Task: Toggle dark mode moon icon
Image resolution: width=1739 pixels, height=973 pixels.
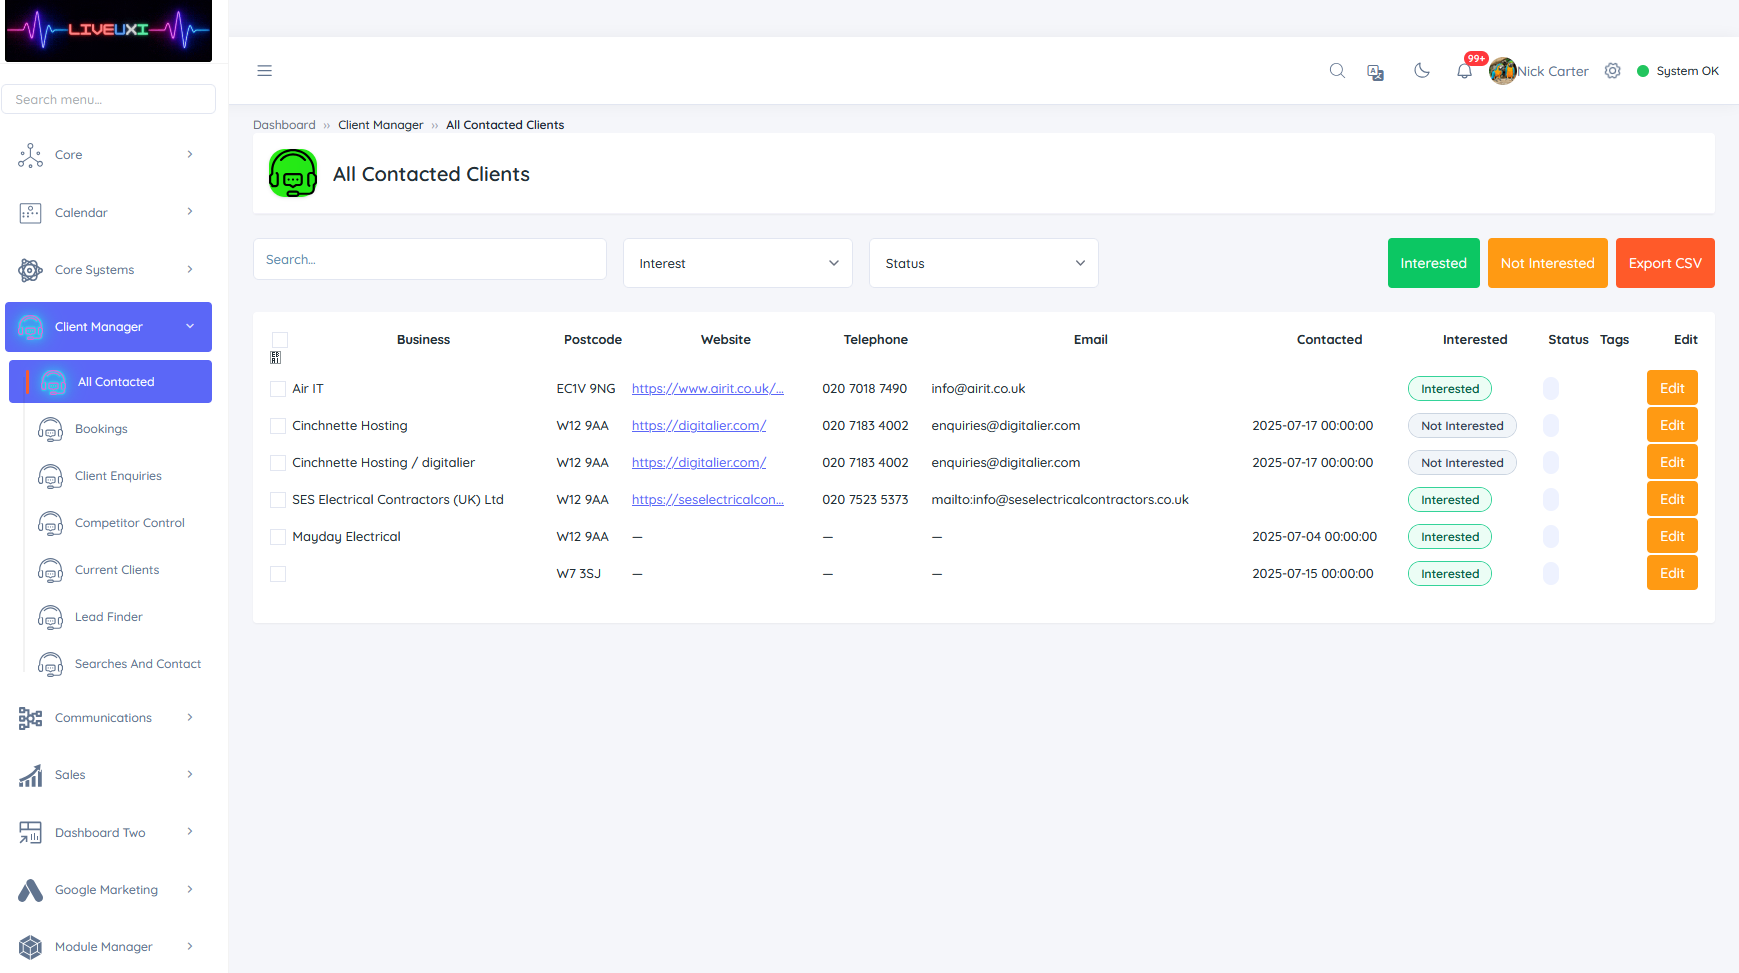Action: [1421, 70]
